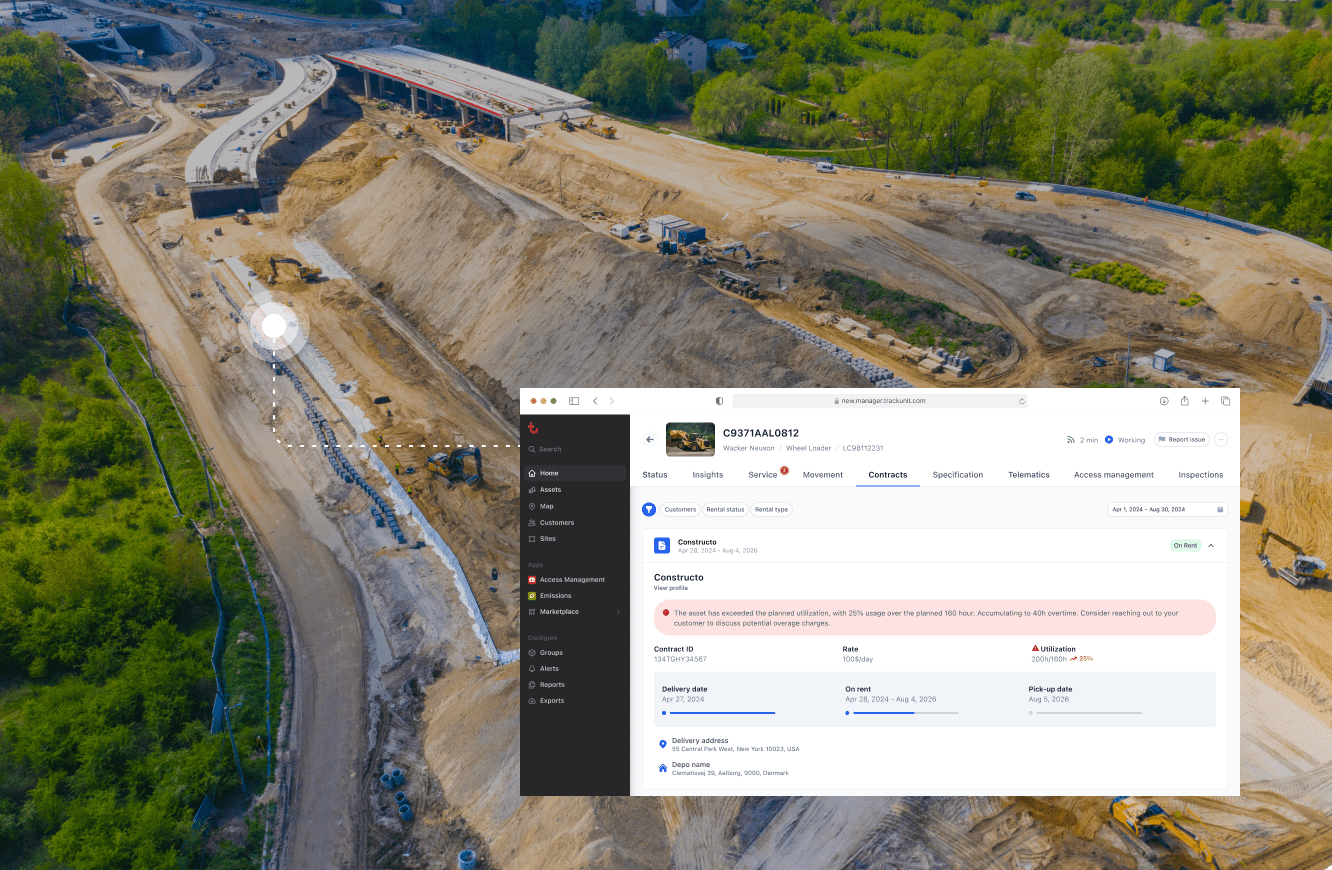Click the Customers icon in sidebar
The width and height of the screenshot is (1332, 870).
click(532, 522)
